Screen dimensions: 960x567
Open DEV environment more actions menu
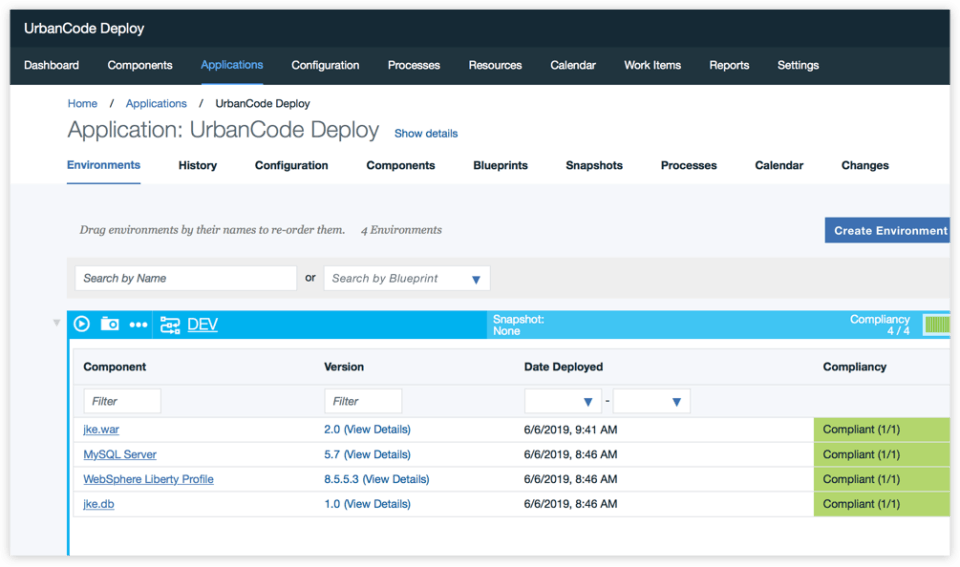pos(138,325)
